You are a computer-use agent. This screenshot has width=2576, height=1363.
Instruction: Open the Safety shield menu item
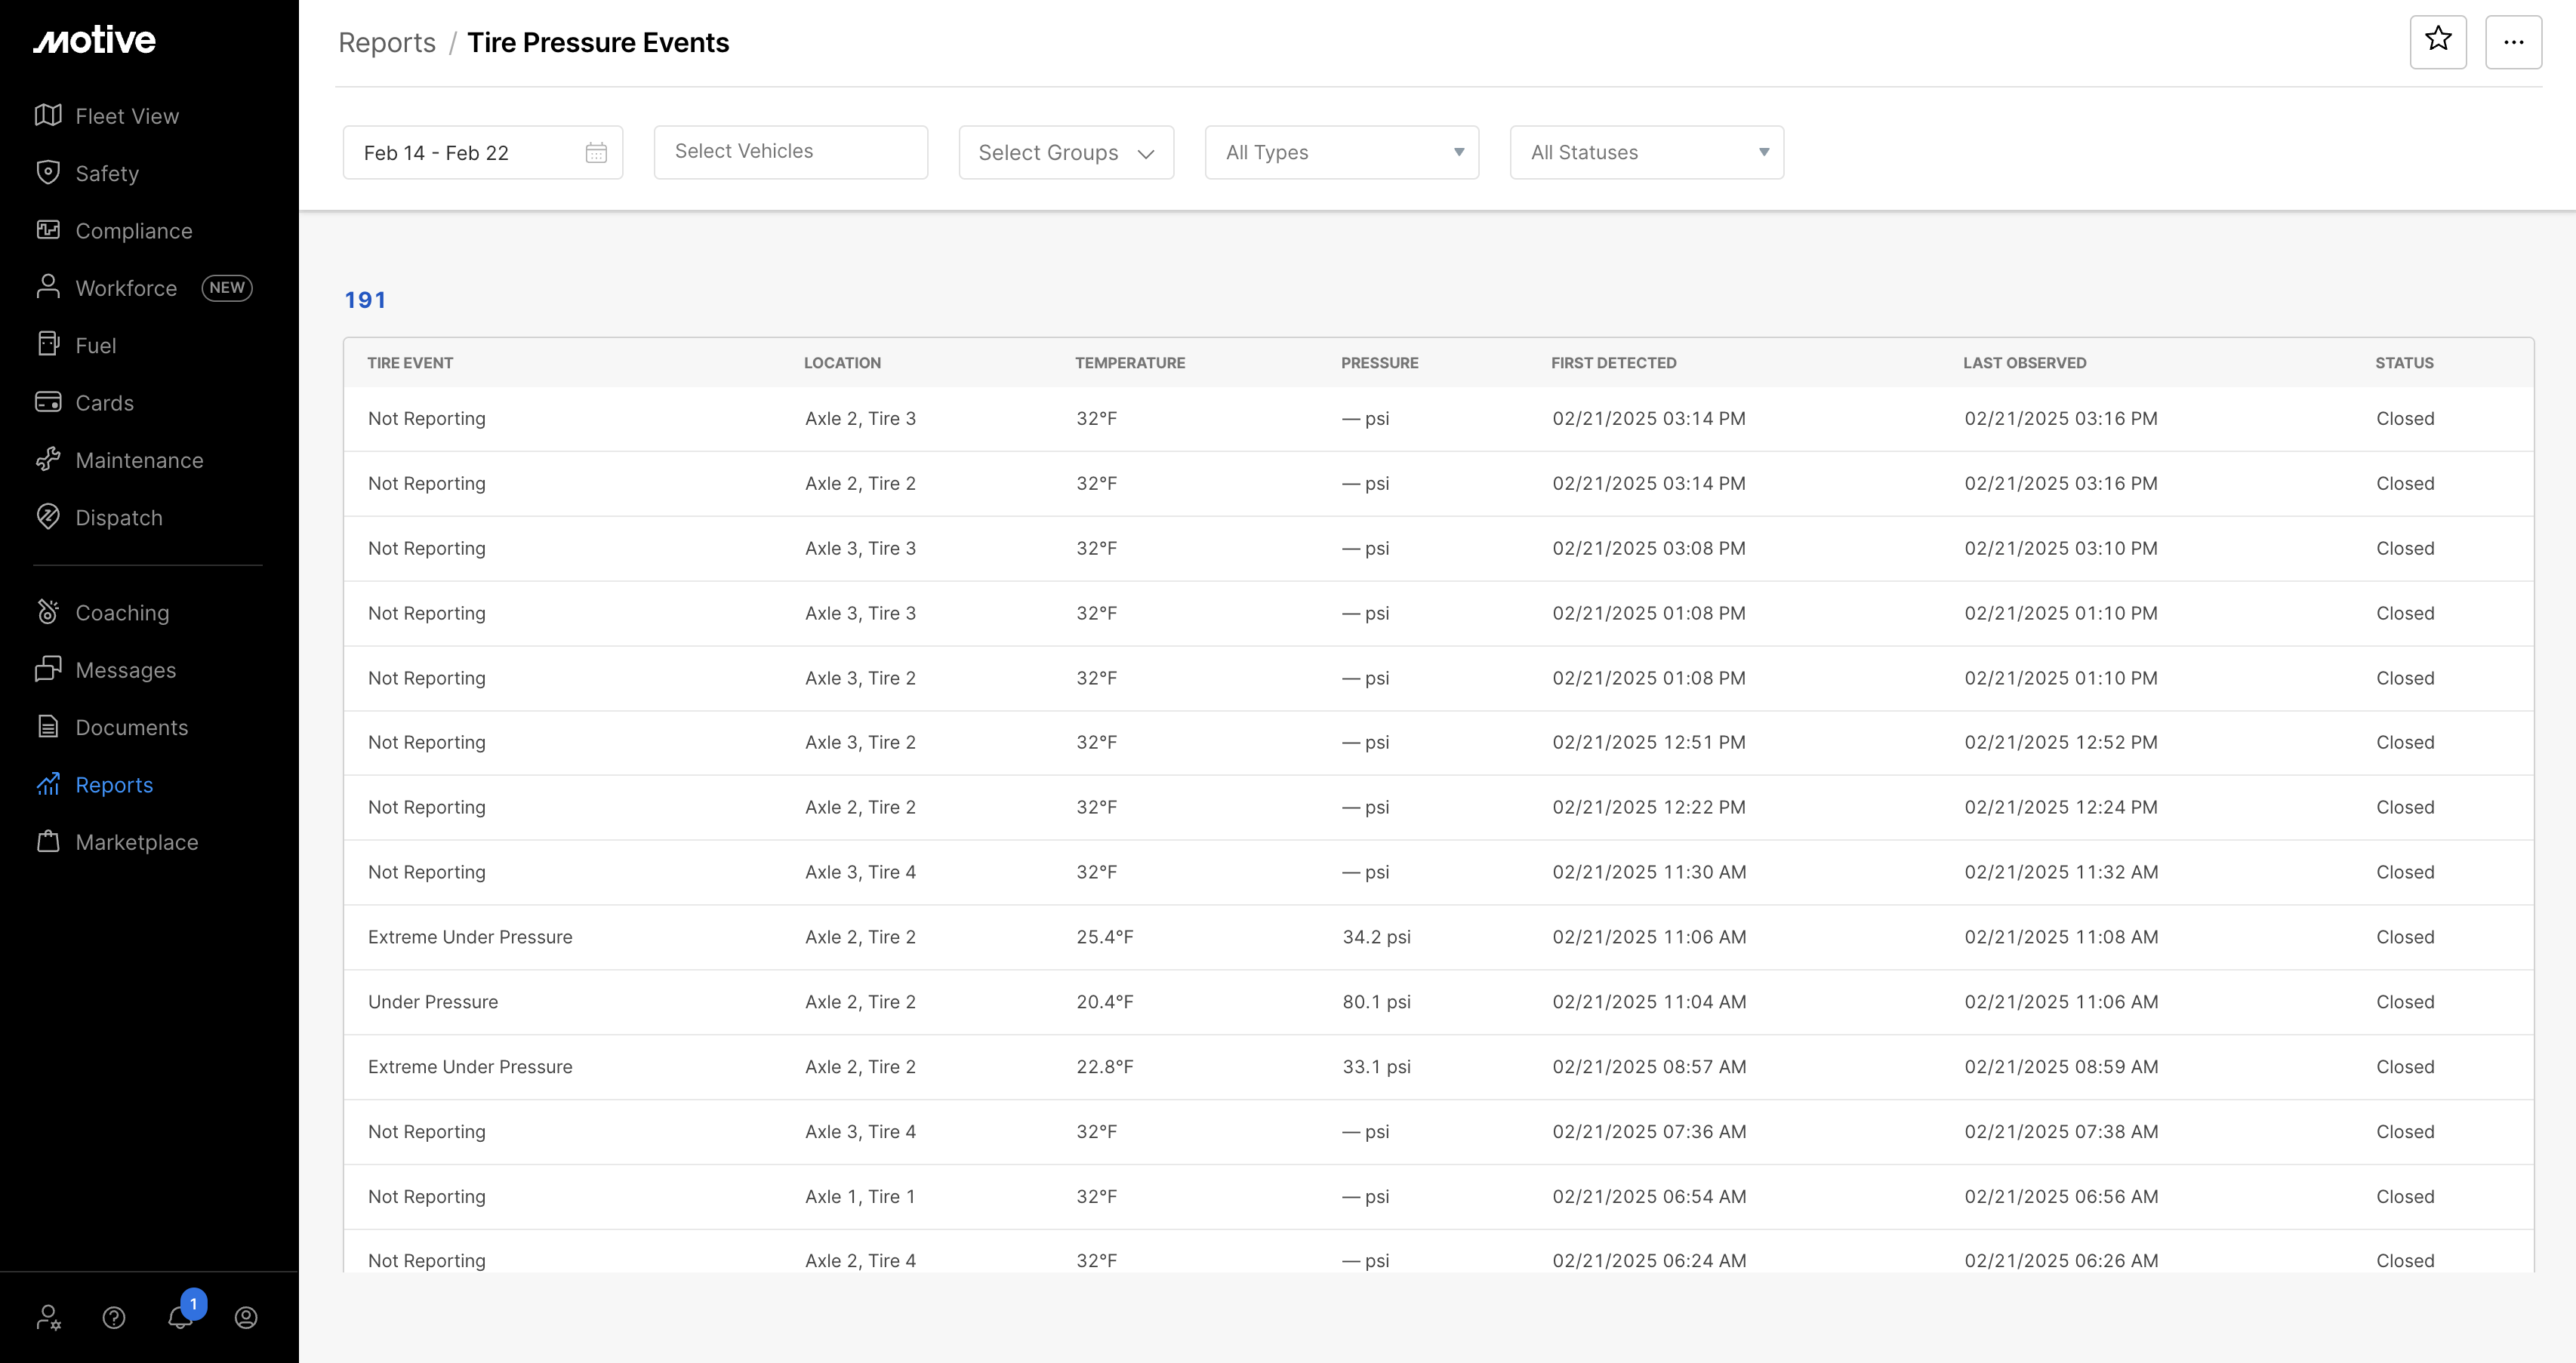pos(107,173)
